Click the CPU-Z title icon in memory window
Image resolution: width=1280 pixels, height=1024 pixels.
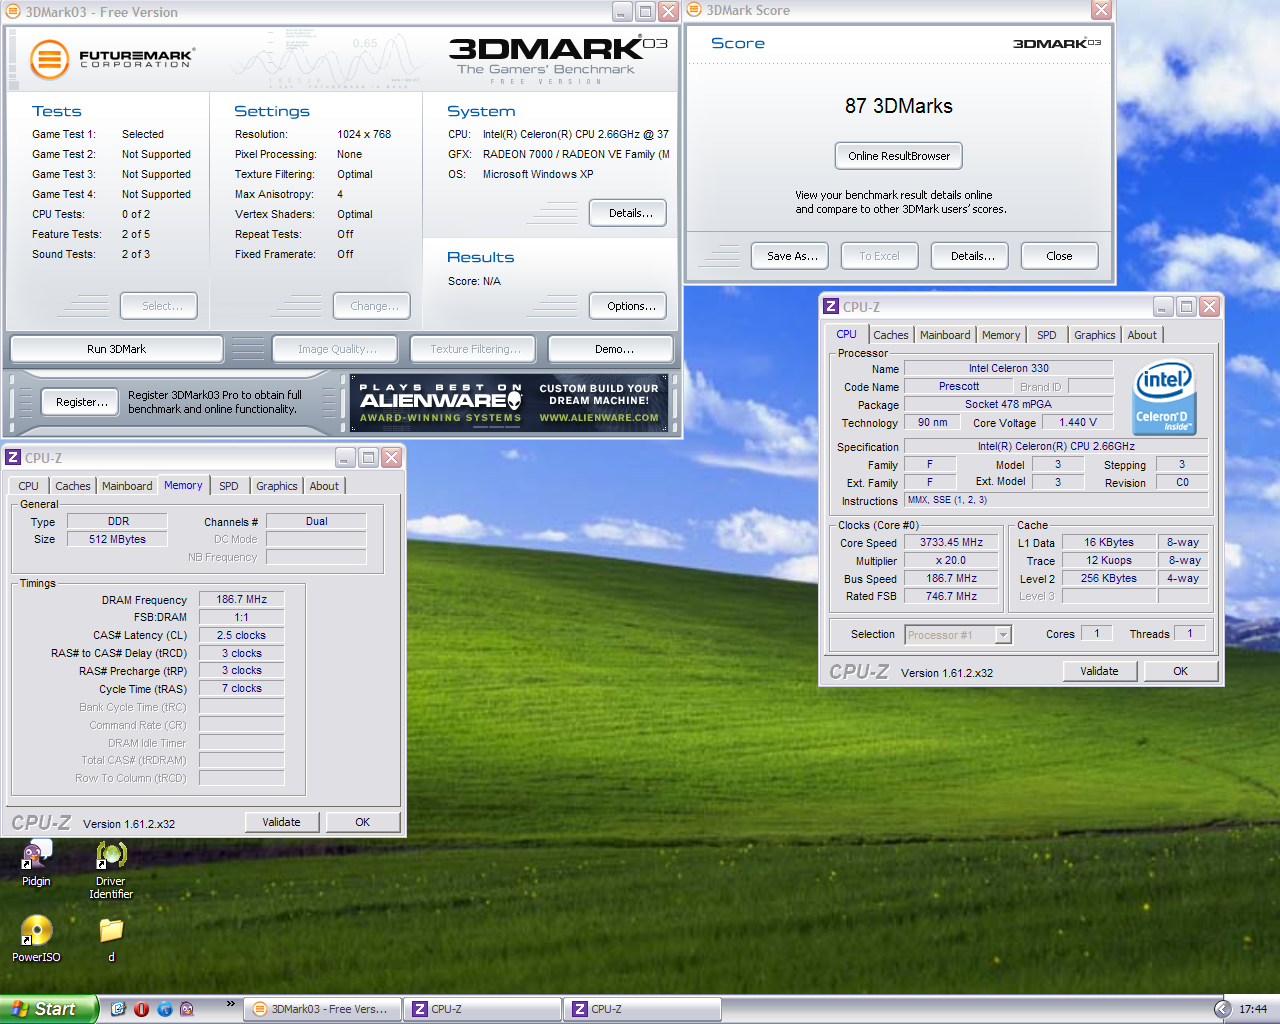click(13, 457)
